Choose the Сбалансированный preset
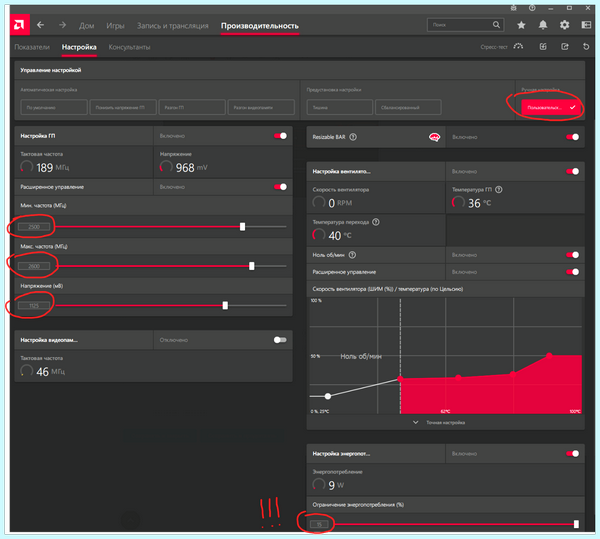600x539 pixels. coord(408,107)
